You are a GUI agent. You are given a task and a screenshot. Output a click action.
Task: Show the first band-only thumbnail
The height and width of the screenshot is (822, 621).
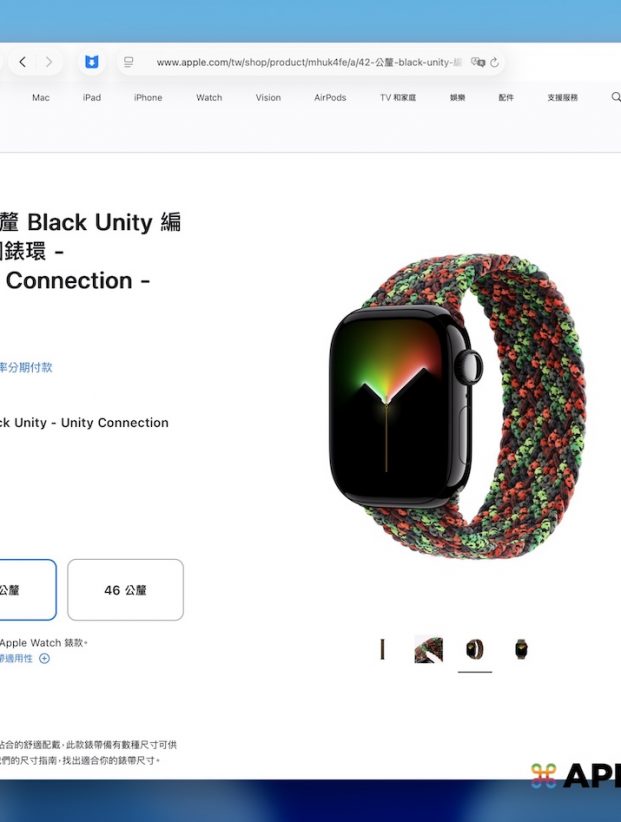382,650
